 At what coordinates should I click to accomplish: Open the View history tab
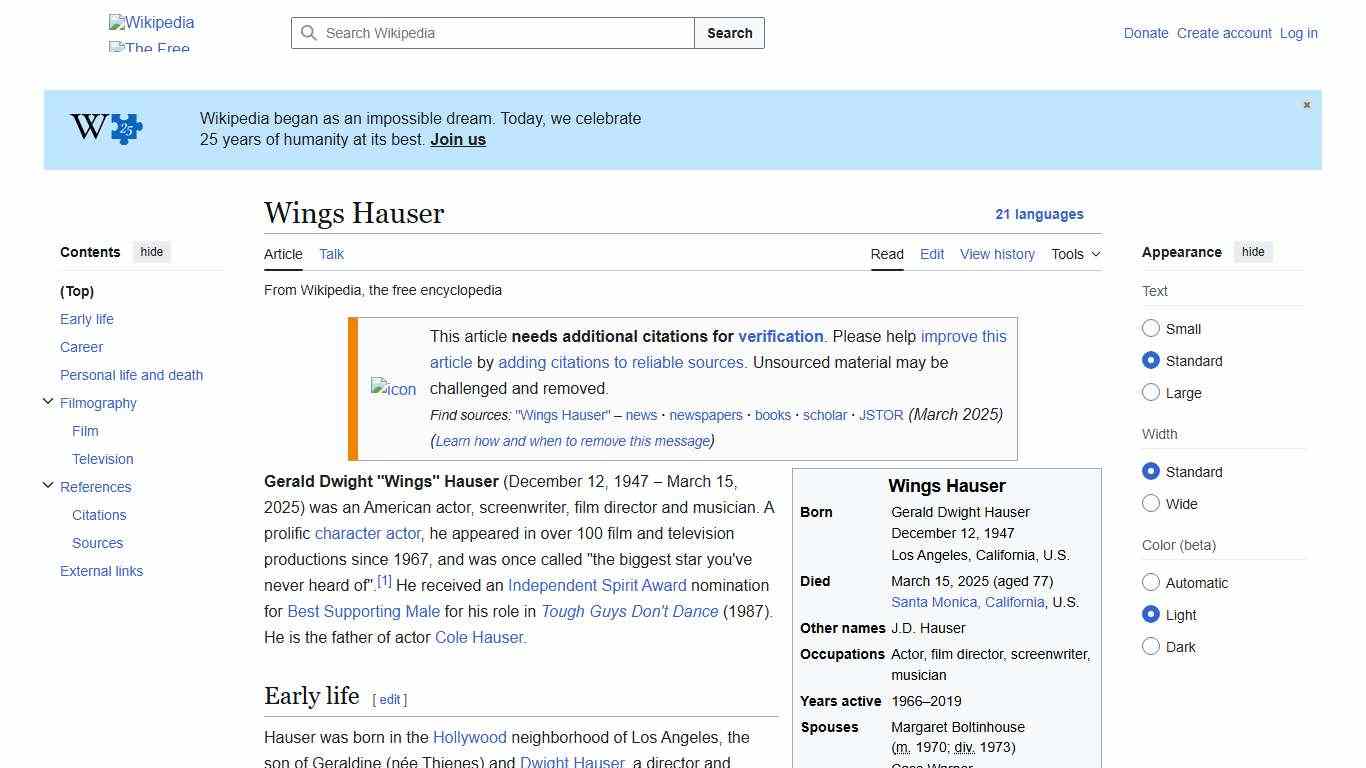coord(997,254)
